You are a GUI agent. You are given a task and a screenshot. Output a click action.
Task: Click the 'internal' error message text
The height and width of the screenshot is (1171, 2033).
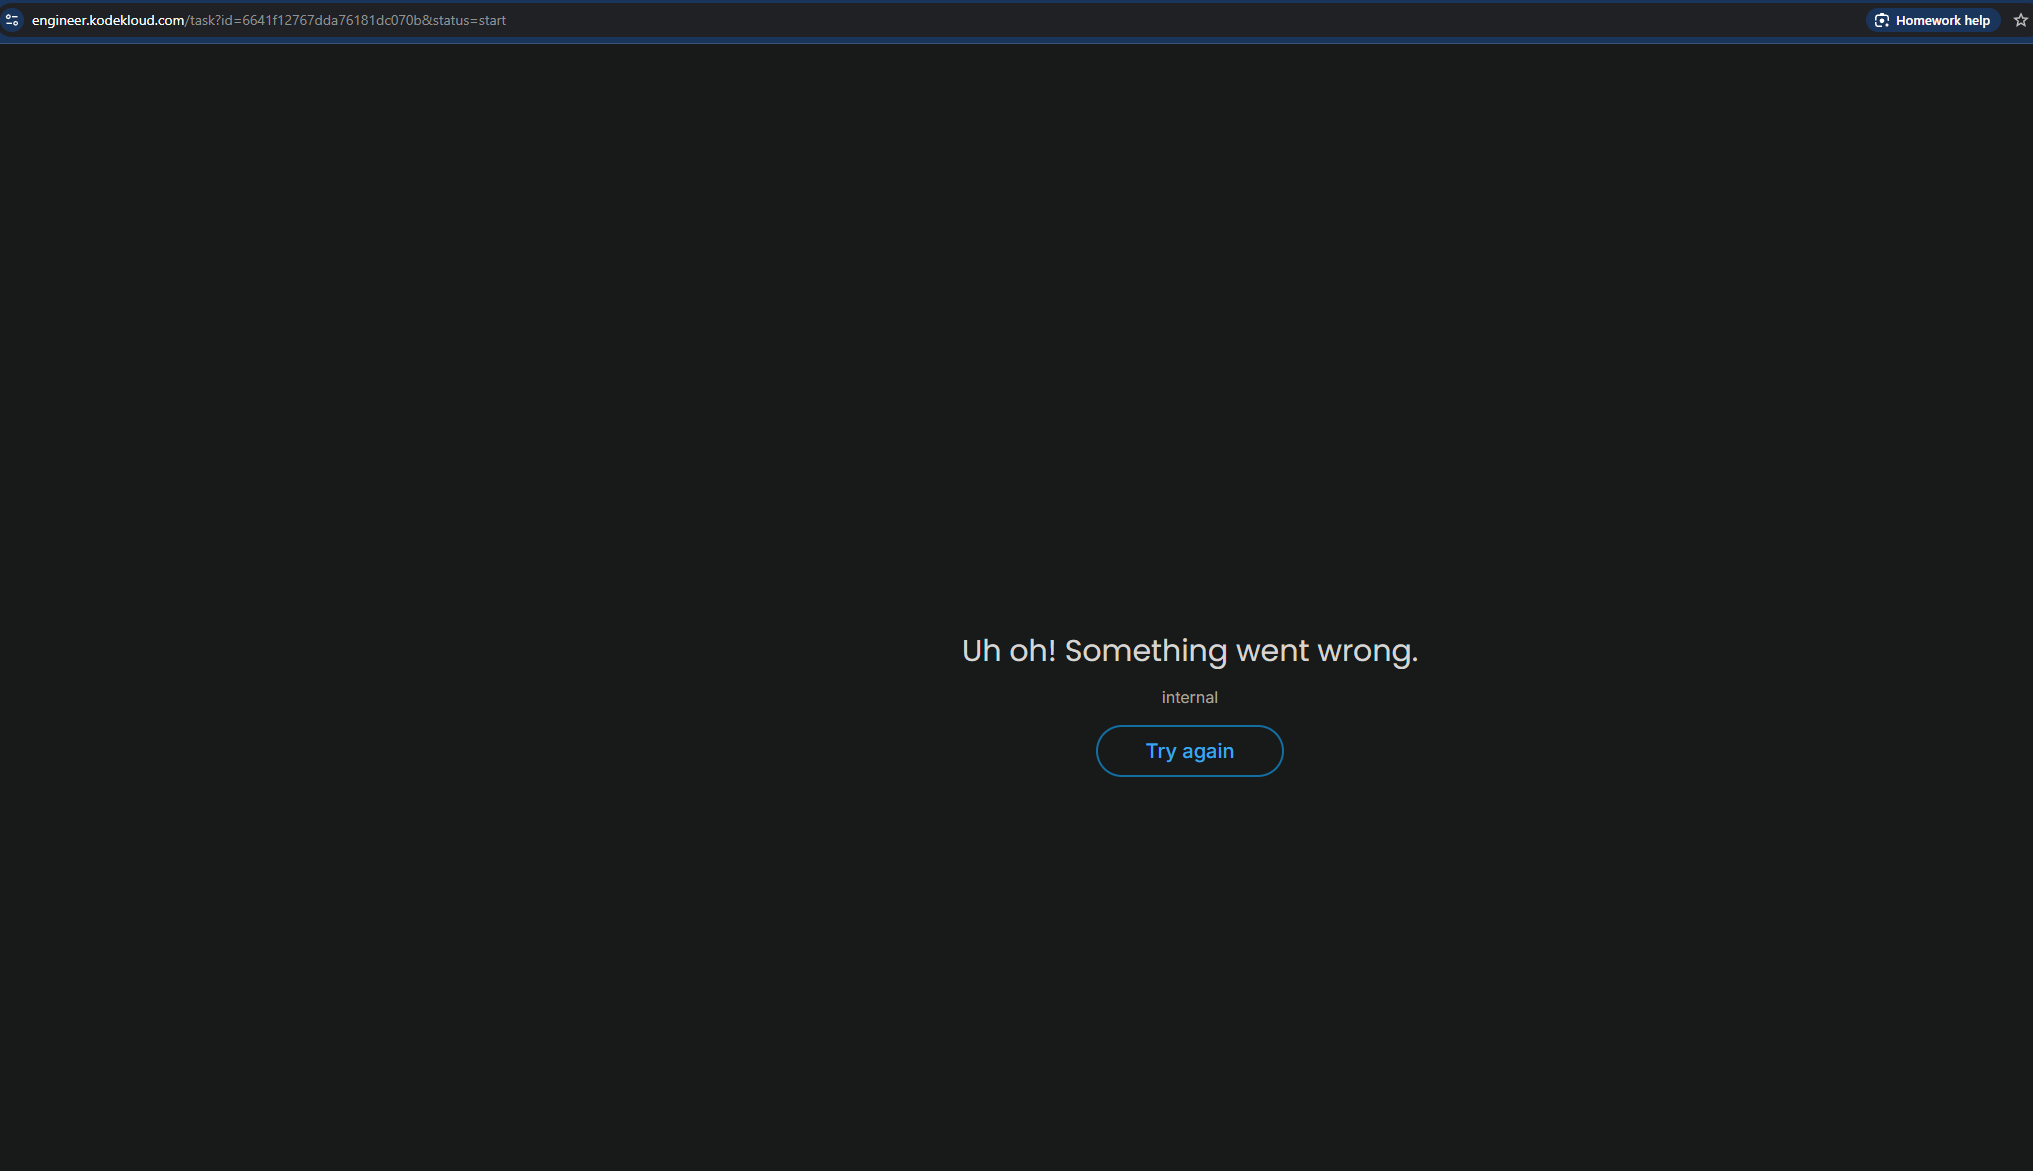(1189, 698)
